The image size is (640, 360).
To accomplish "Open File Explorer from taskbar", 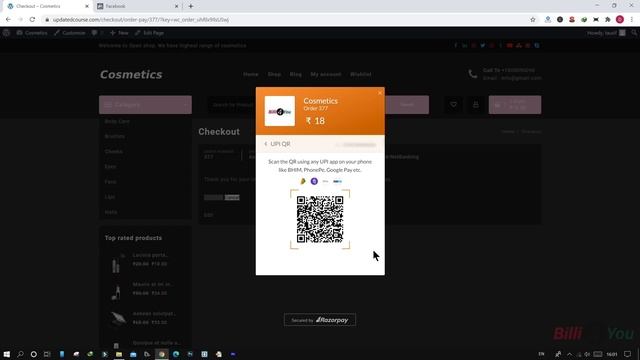I will click(119, 354).
